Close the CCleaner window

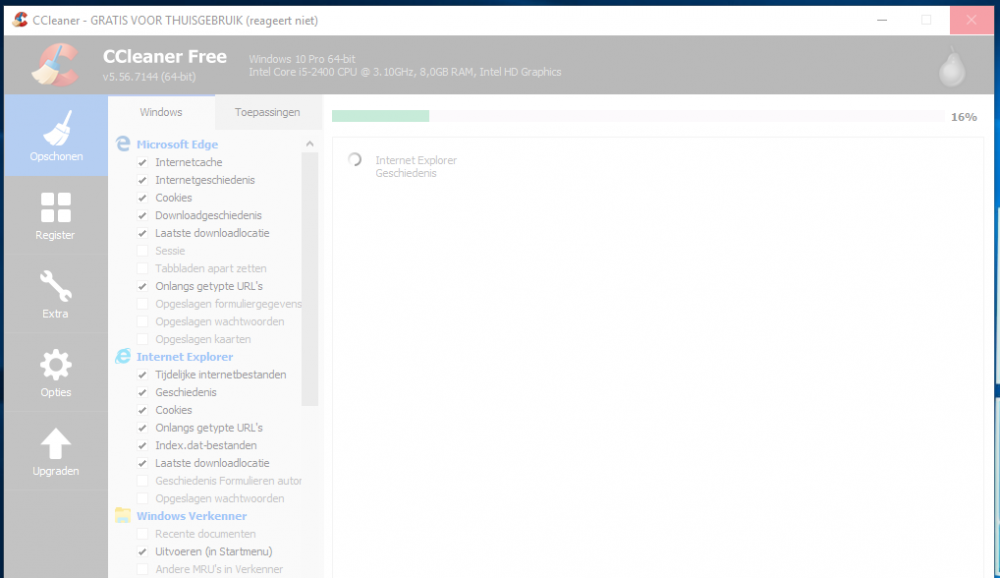pos(971,20)
